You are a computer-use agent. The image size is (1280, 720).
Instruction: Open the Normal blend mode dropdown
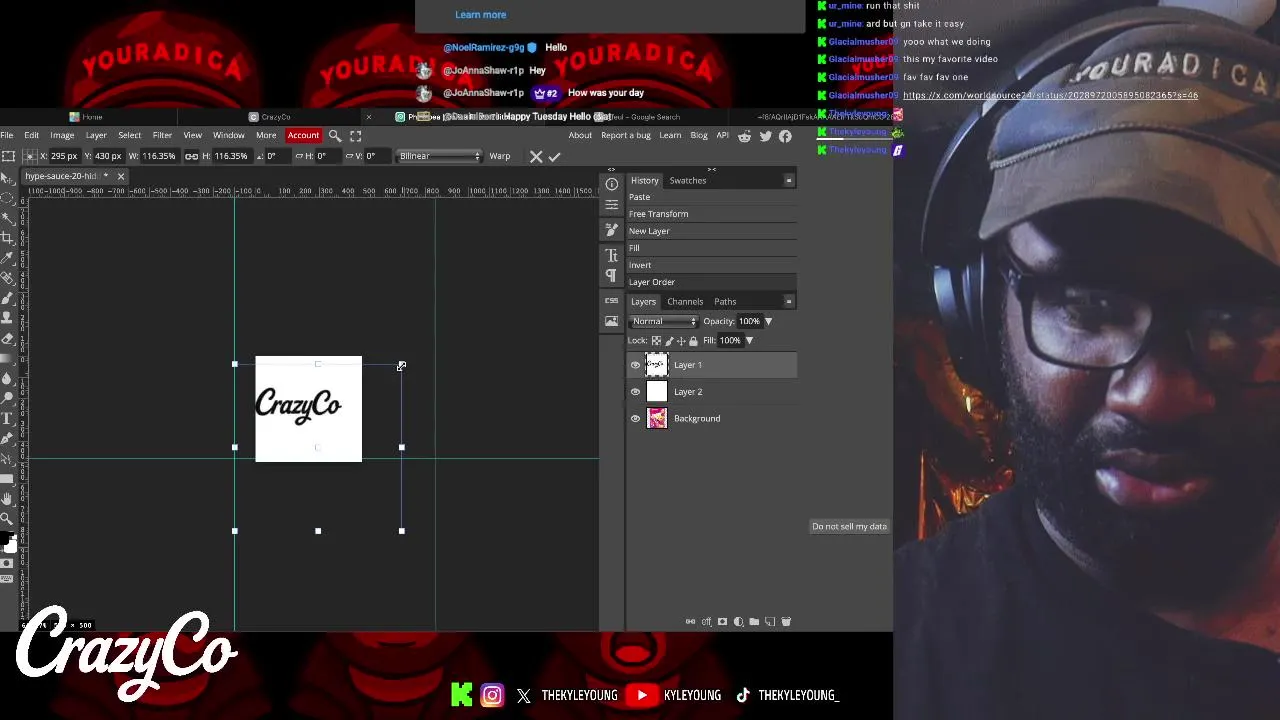pos(664,321)
